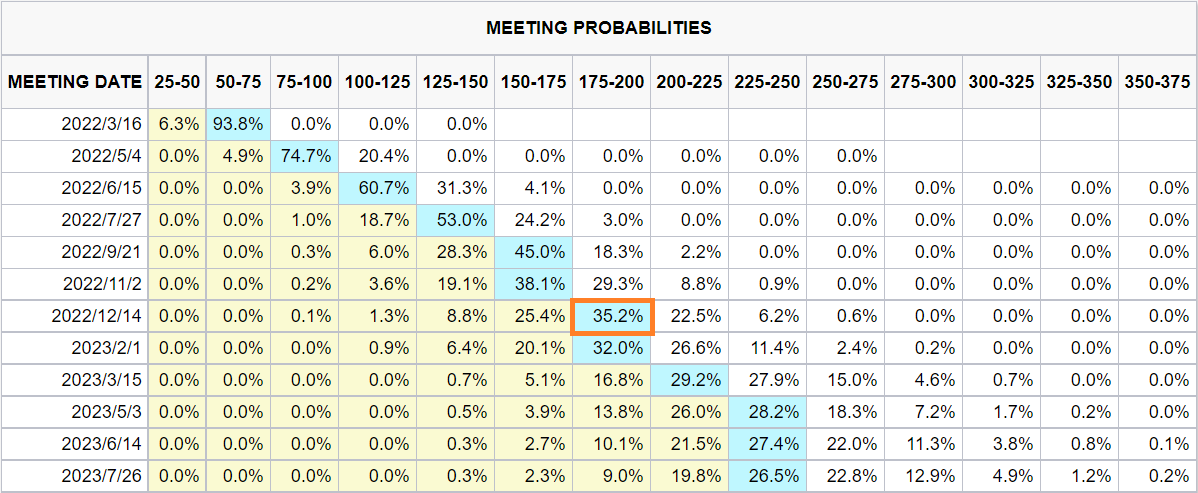Click the 45.0% cell for 2022/9/21
1198x493 pixels.
click(533, 253)
